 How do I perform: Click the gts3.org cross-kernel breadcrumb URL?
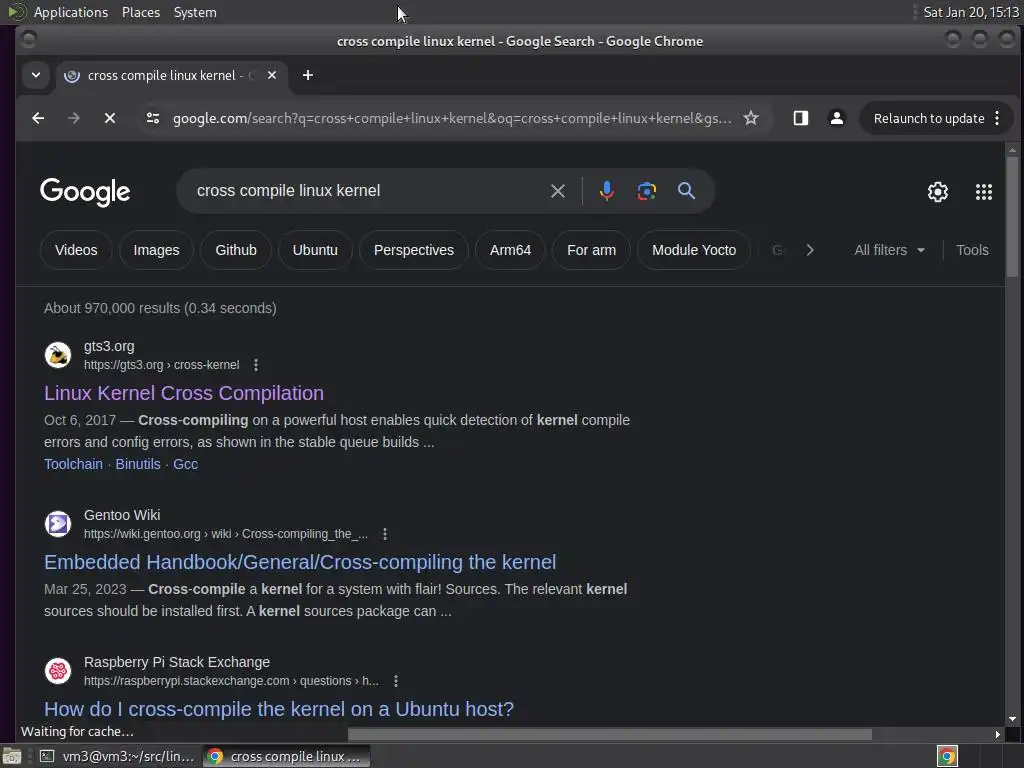click(161, 365)
